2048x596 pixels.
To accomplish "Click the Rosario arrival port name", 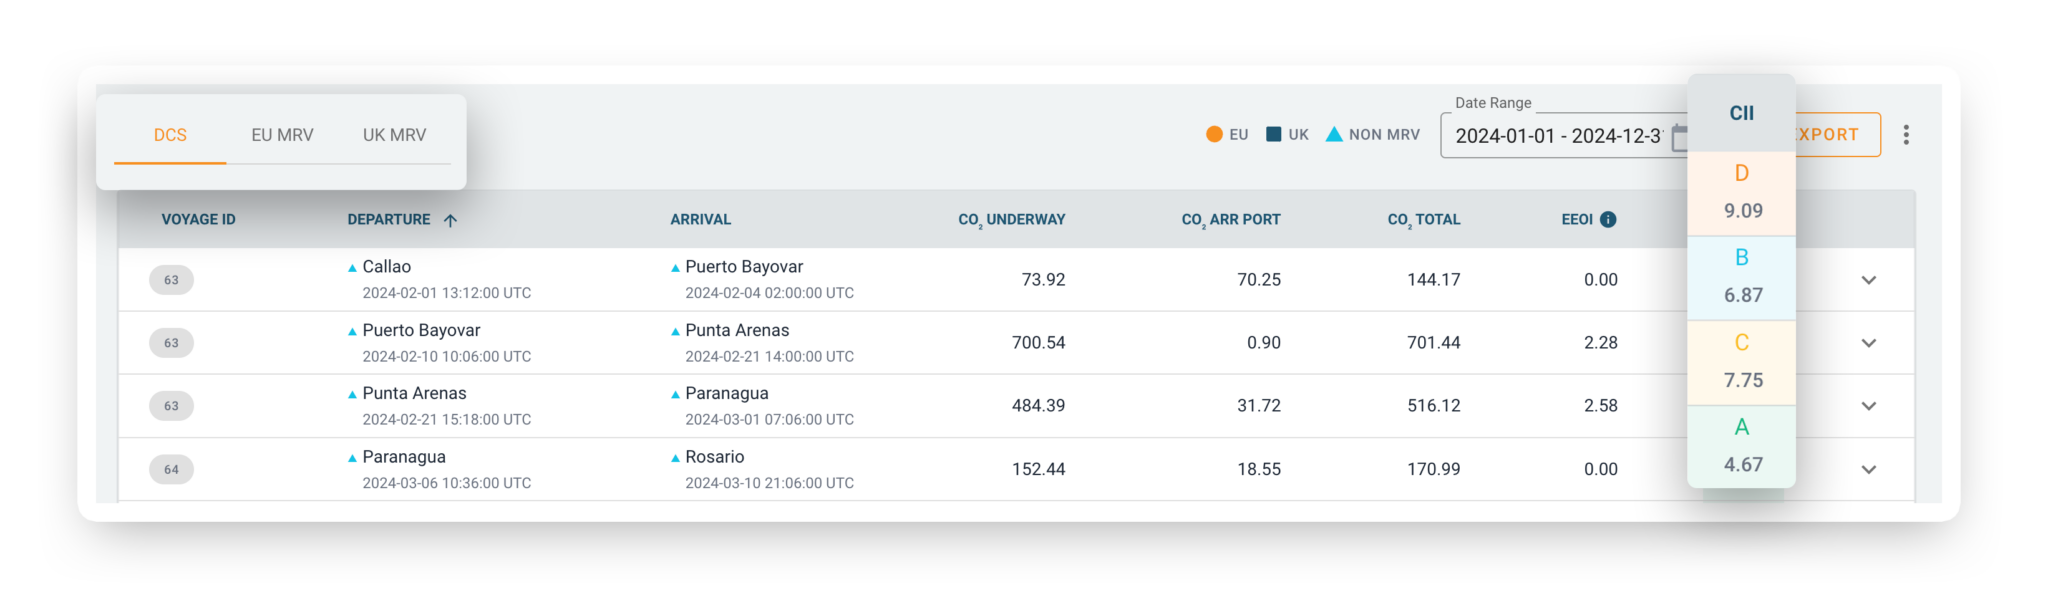I will tap(714, 457).
